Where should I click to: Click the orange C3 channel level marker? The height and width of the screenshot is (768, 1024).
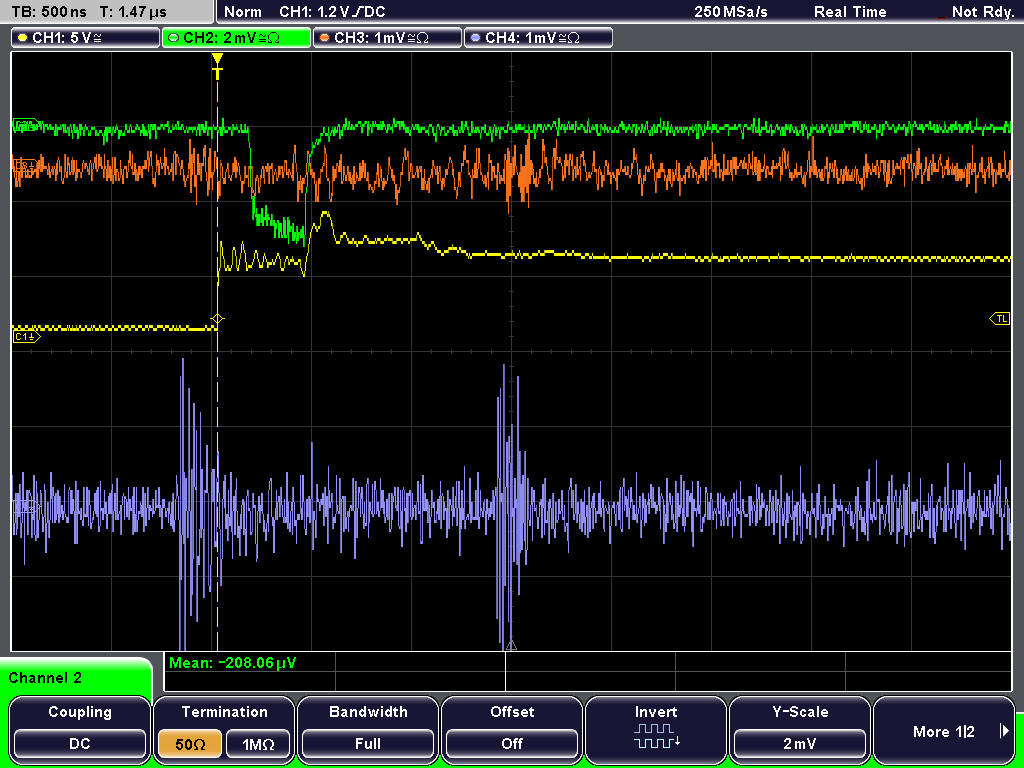coord(25,164)
